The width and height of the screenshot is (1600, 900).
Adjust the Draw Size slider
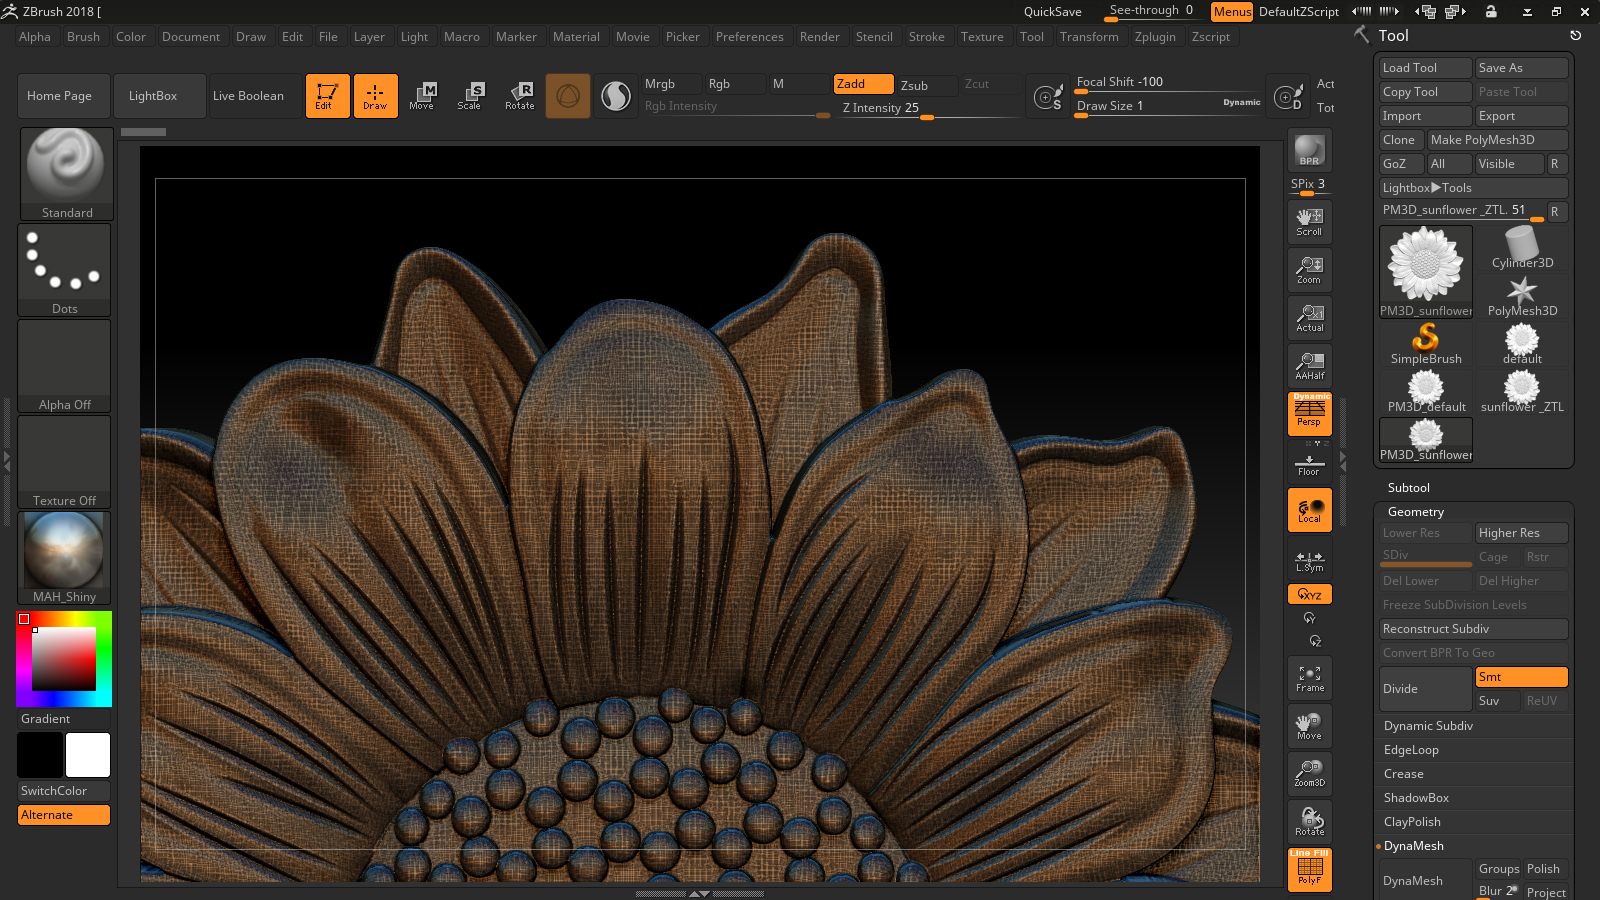pos(1167,106)
